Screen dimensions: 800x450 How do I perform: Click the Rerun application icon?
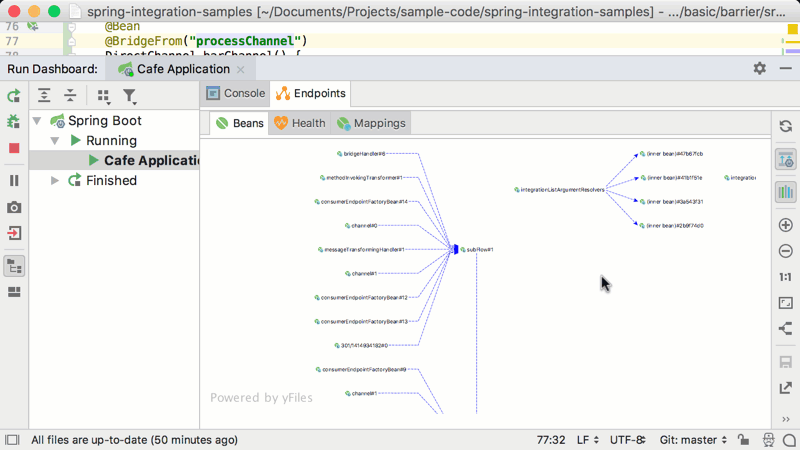[x=14, y=96]
